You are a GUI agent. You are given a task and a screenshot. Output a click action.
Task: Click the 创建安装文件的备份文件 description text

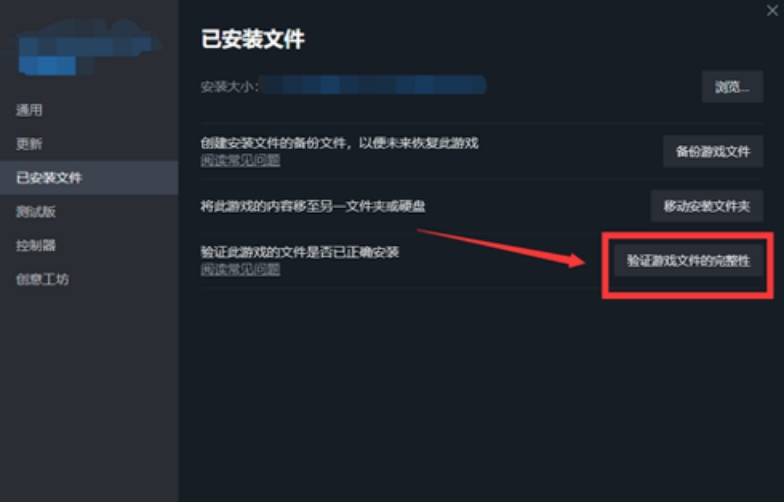[x=340, y=143]
